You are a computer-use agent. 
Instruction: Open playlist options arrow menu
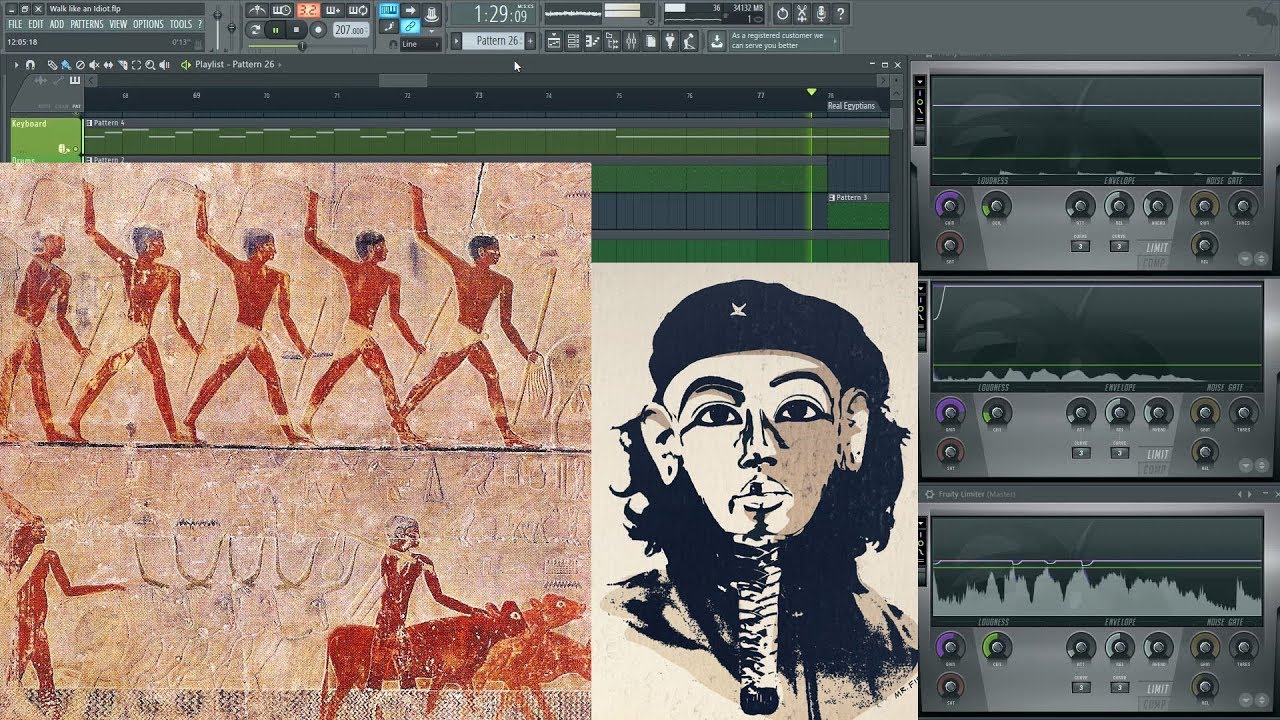16,65
